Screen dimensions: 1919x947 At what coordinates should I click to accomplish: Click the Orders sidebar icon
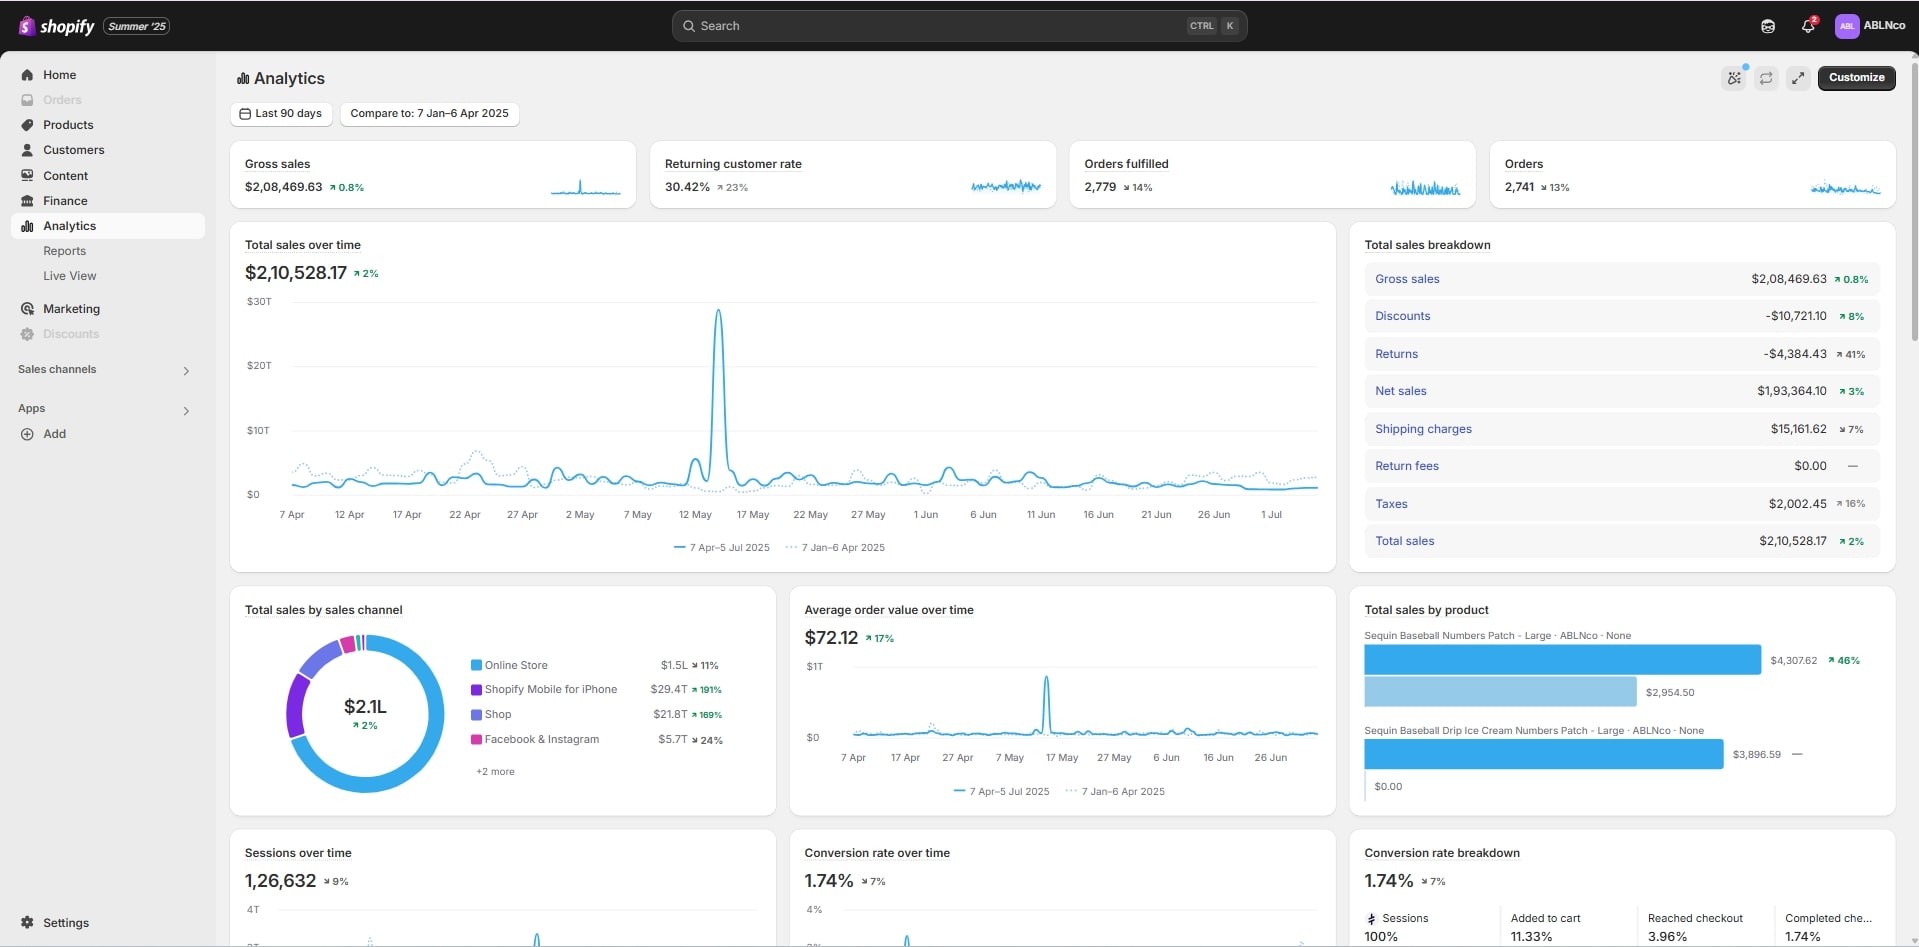(x=27, y=100)
